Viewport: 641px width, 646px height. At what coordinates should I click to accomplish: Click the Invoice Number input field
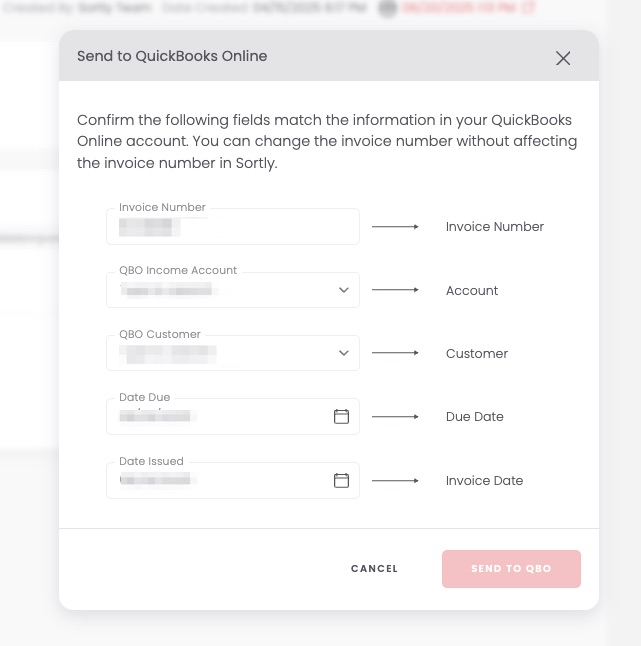[x=232, y=227]
